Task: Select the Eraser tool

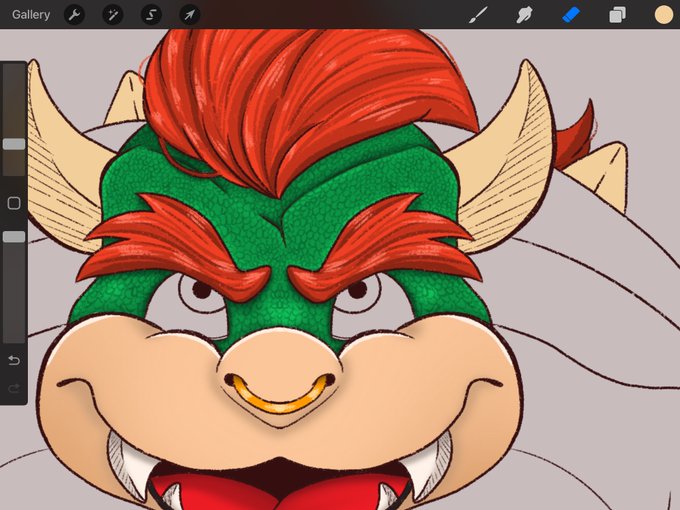Action: pyautogui.click(x=571, y=15)
